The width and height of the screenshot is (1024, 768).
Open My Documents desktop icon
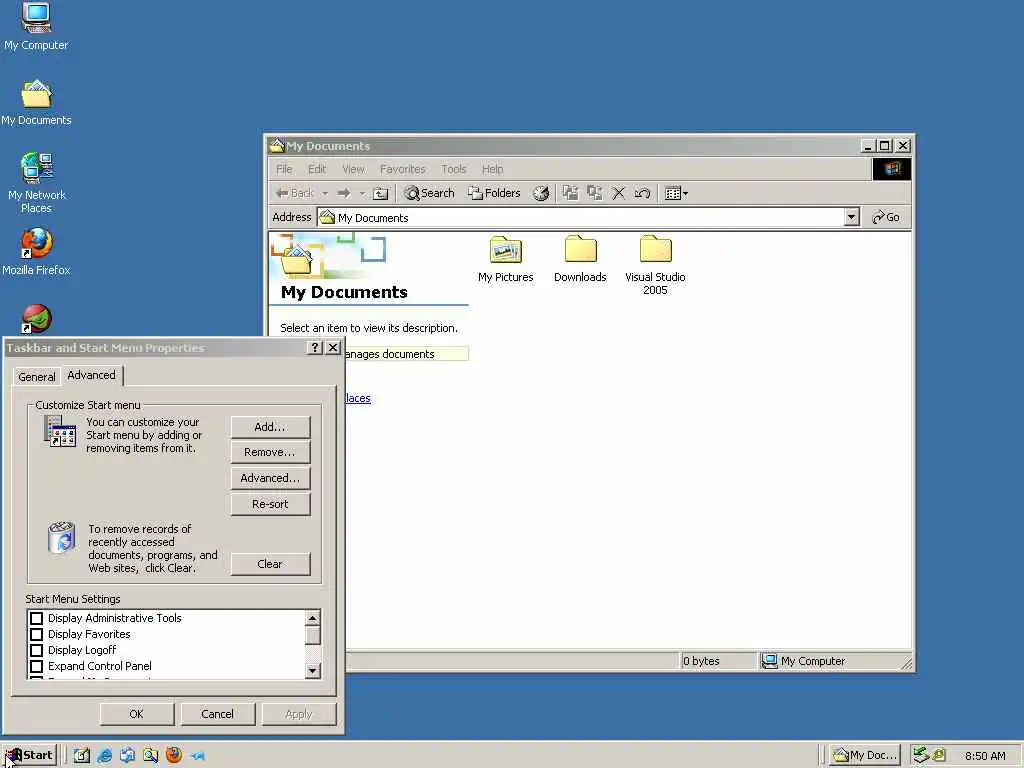click(36, 103)
